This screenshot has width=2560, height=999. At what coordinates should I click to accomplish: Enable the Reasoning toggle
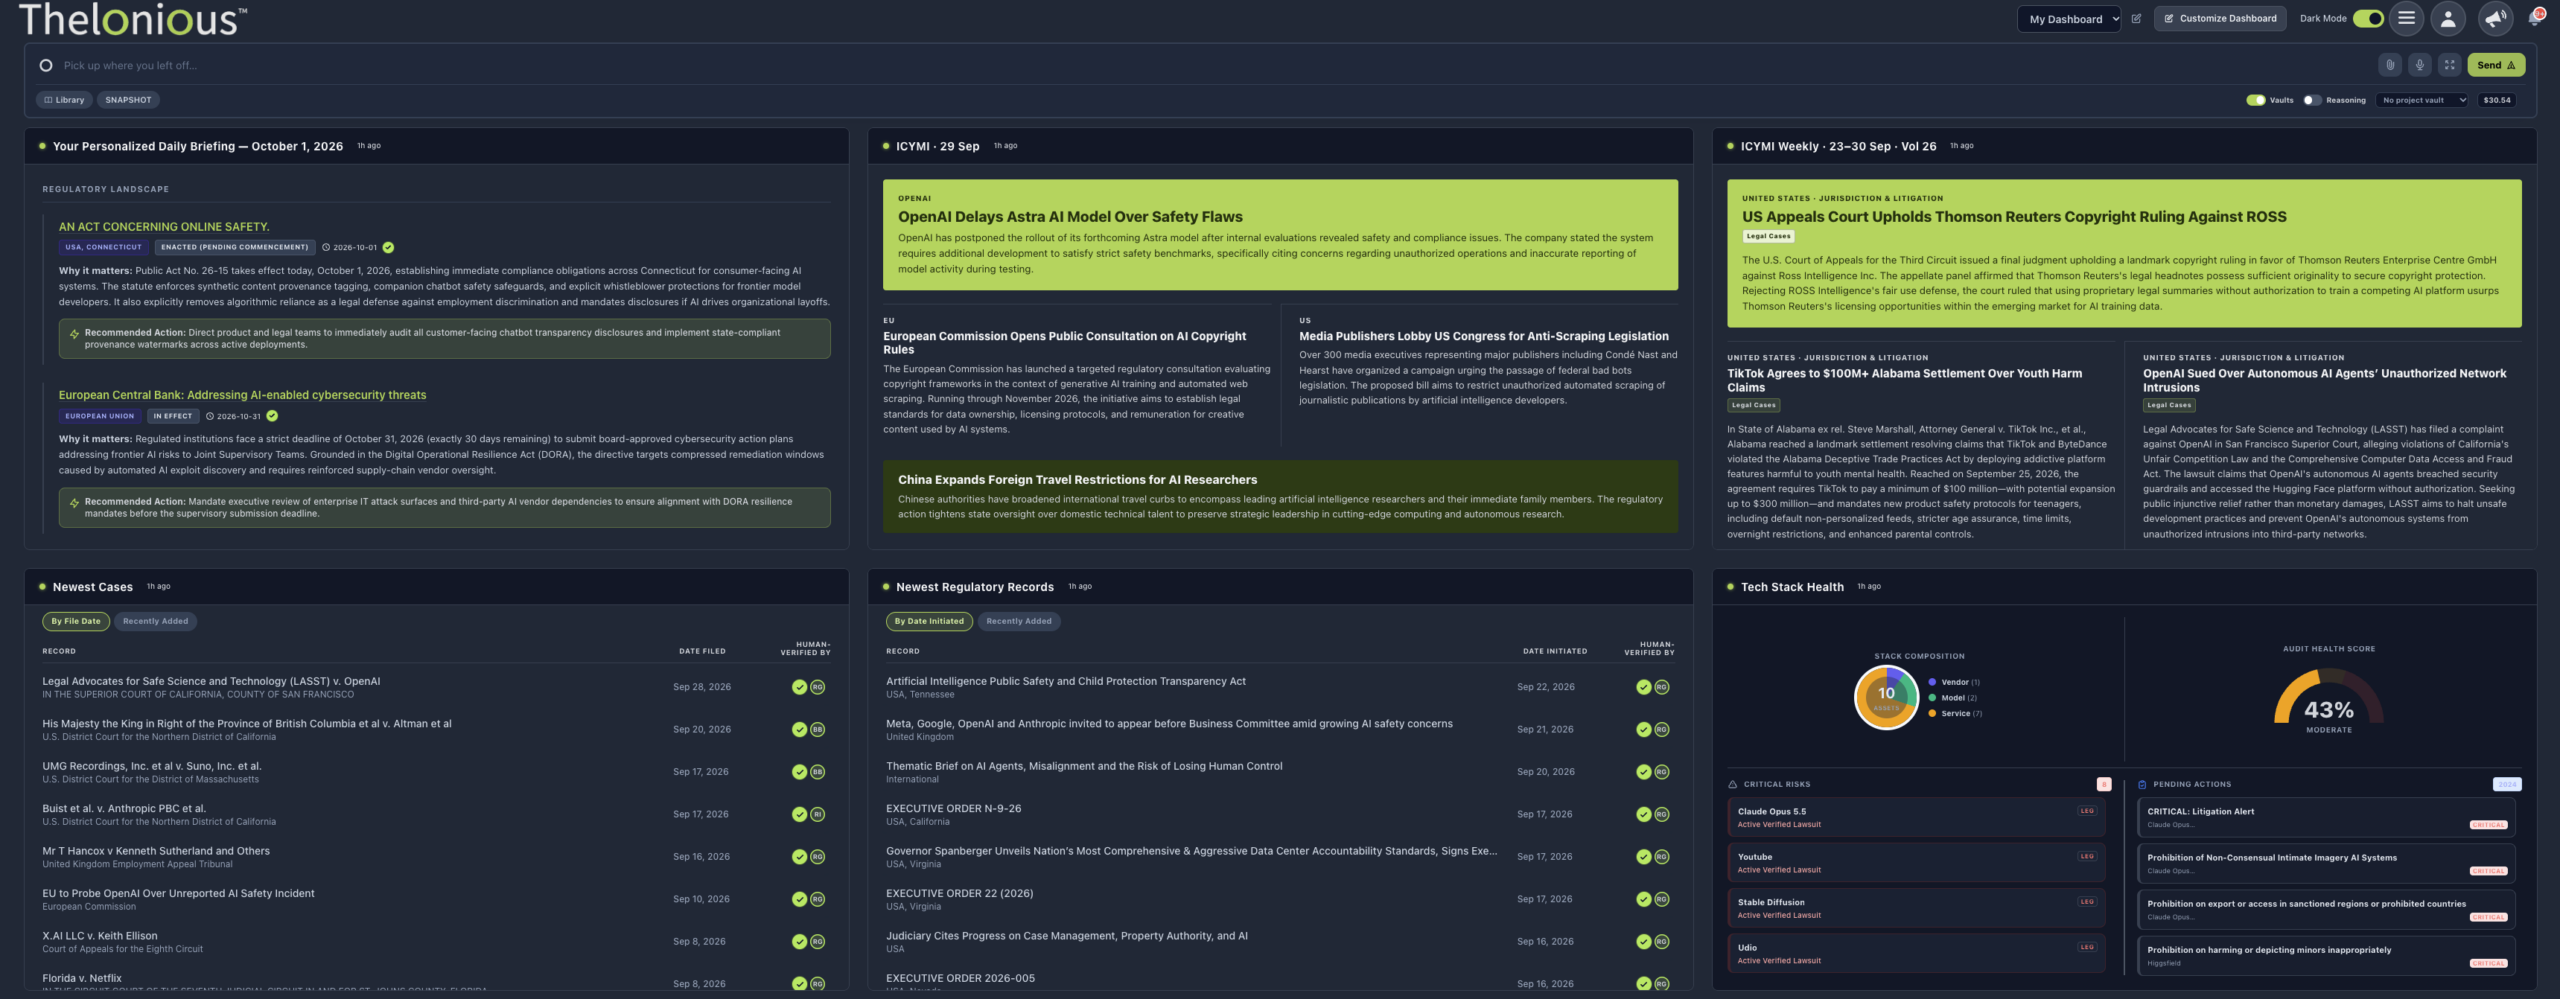tap(2312, 100)
